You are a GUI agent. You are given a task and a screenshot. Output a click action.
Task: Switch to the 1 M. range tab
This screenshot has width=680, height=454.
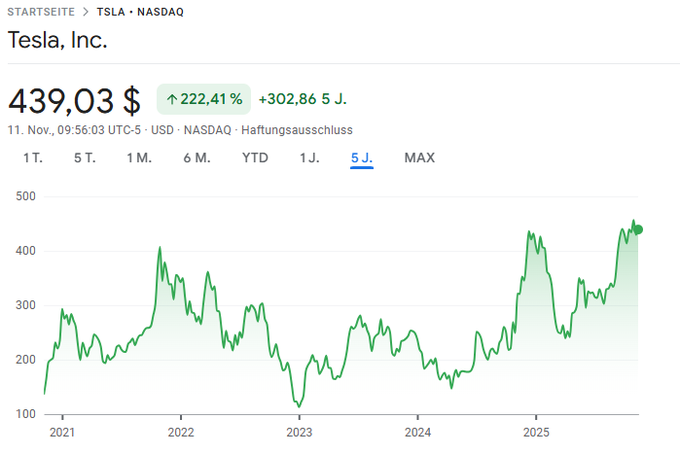(x=139, y=158)
